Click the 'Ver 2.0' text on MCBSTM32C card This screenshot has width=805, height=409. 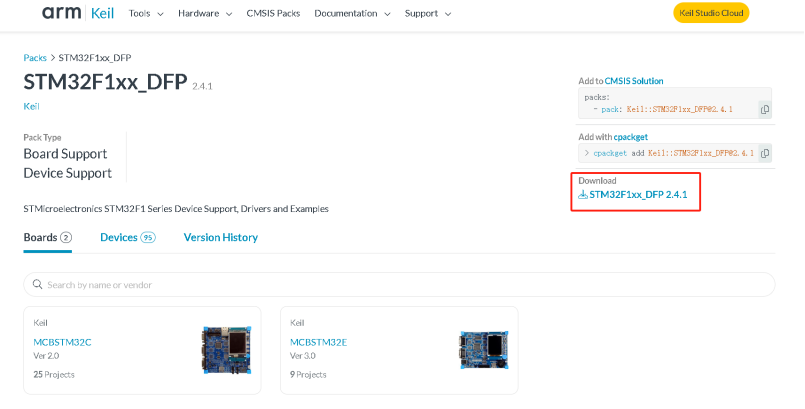pyautogui.click(x=46, y=356)
